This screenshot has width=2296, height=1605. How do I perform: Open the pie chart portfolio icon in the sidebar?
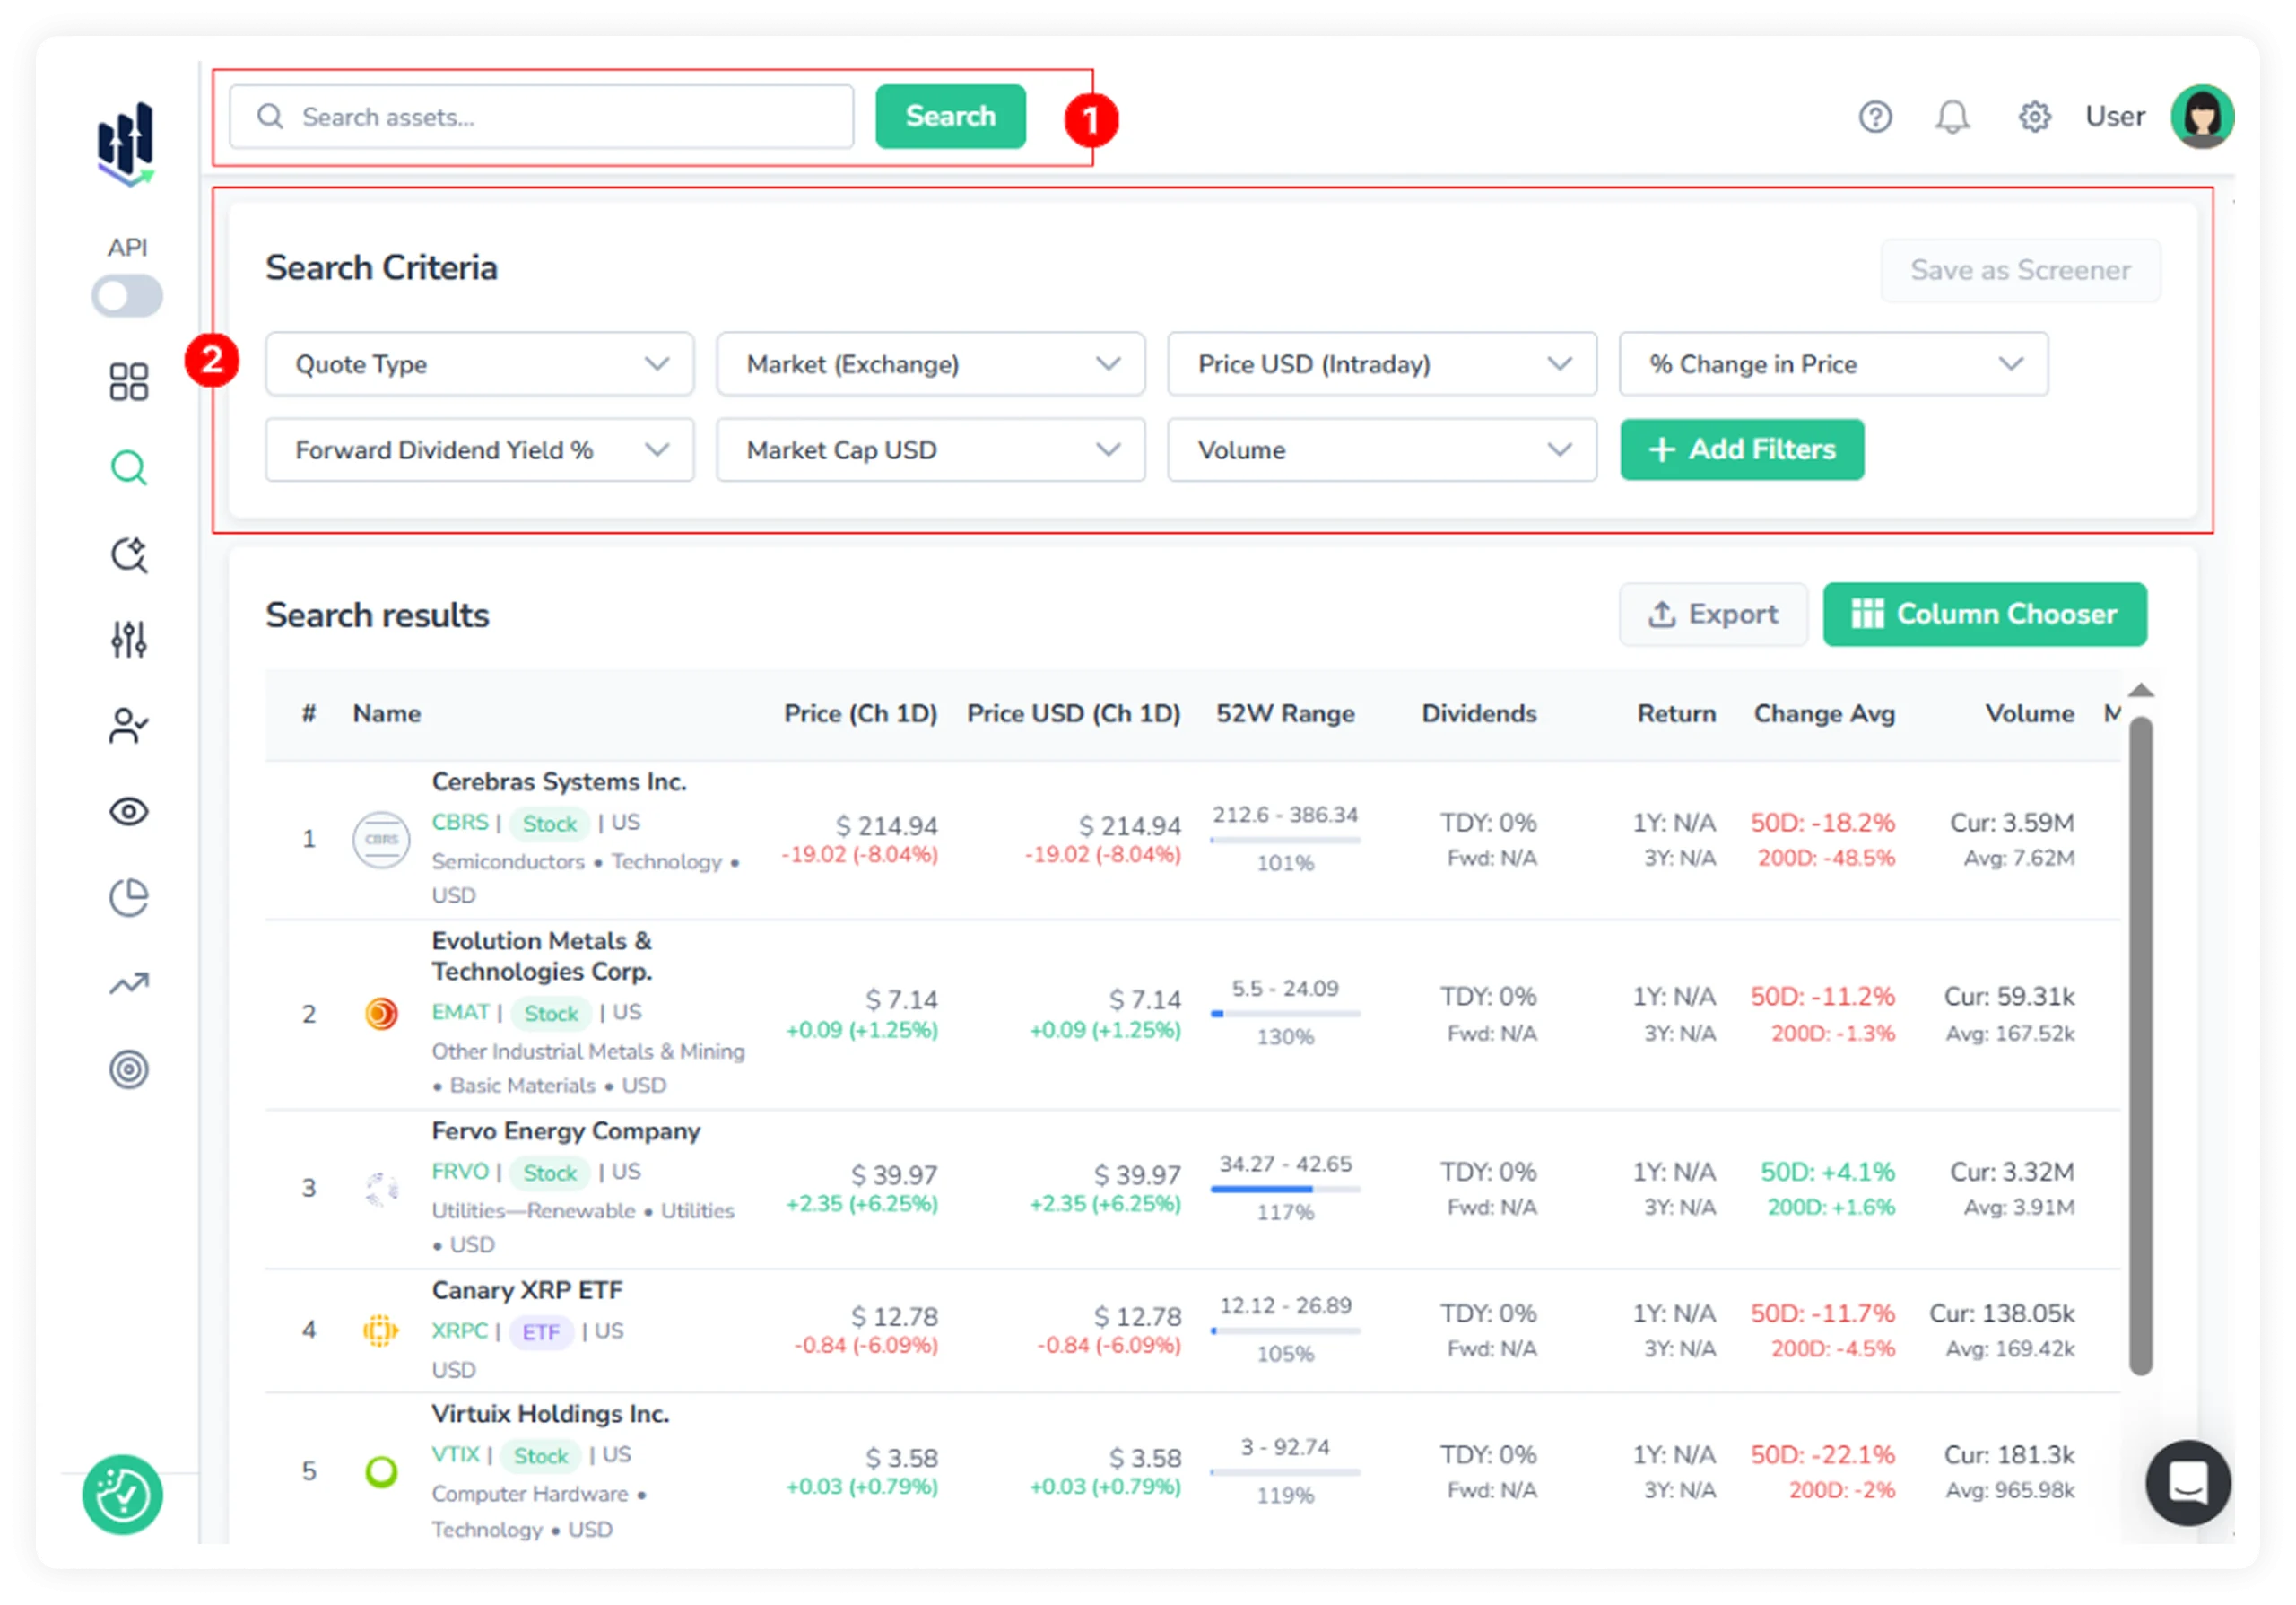tap(128, 898)
